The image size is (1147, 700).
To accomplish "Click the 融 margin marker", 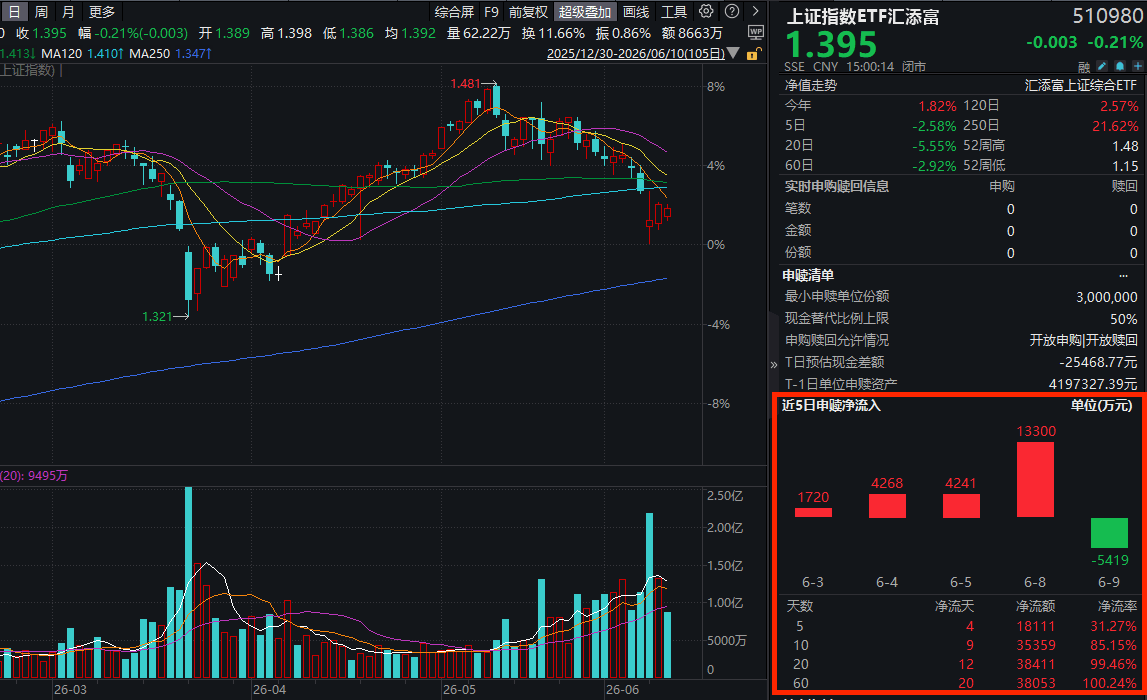I will 1084,67.
